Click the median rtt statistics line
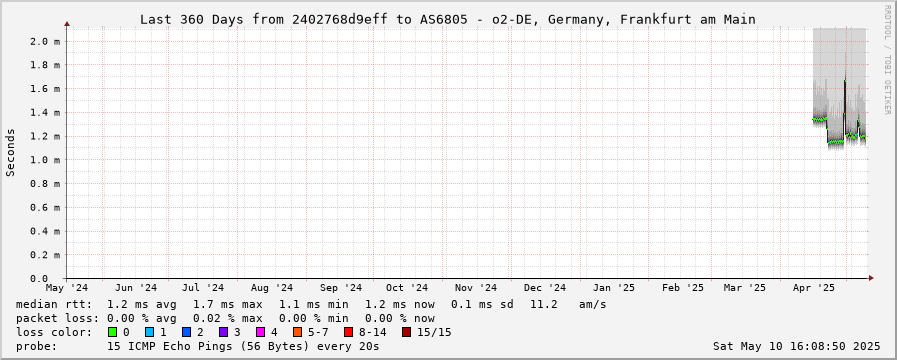The image size is (897, 360). point(311,304)
